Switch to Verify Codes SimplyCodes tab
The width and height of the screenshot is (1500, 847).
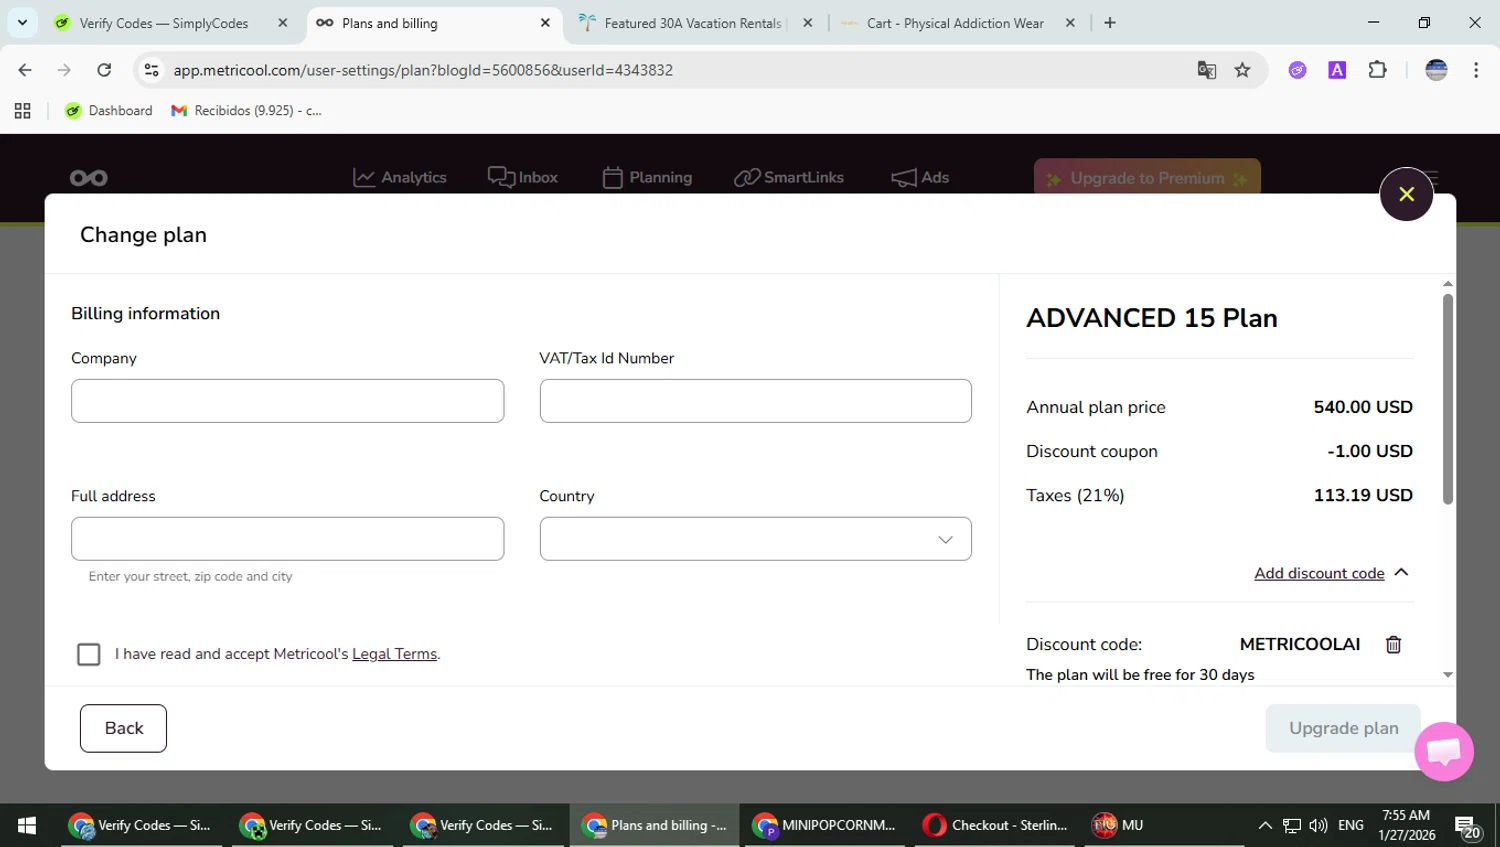coord(164,23)
